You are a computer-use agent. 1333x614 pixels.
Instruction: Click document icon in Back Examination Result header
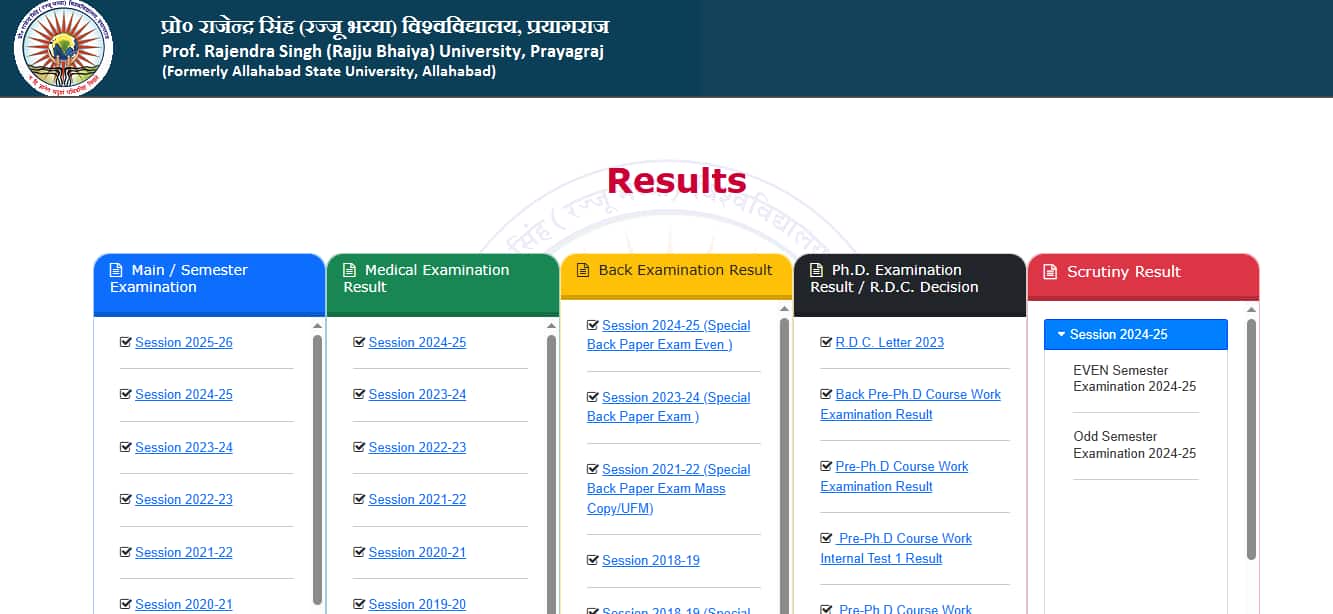pyautogui.click(x=583, y=270)
